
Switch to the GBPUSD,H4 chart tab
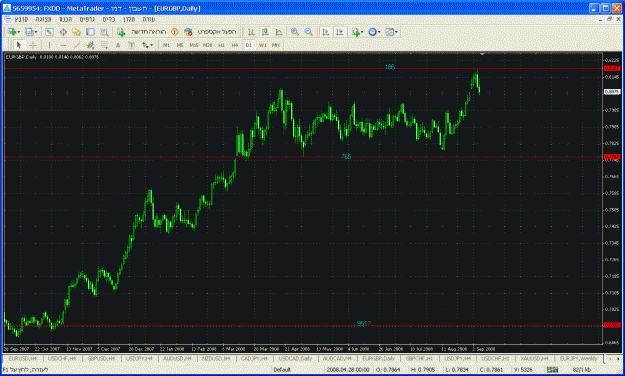101,359
